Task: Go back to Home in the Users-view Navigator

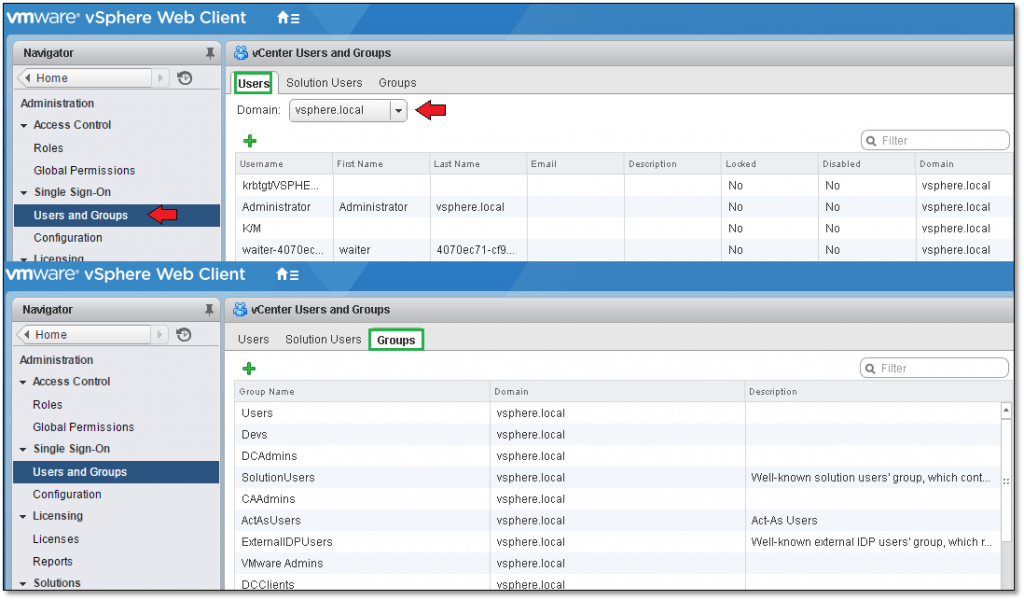Action: click(85, 78)
